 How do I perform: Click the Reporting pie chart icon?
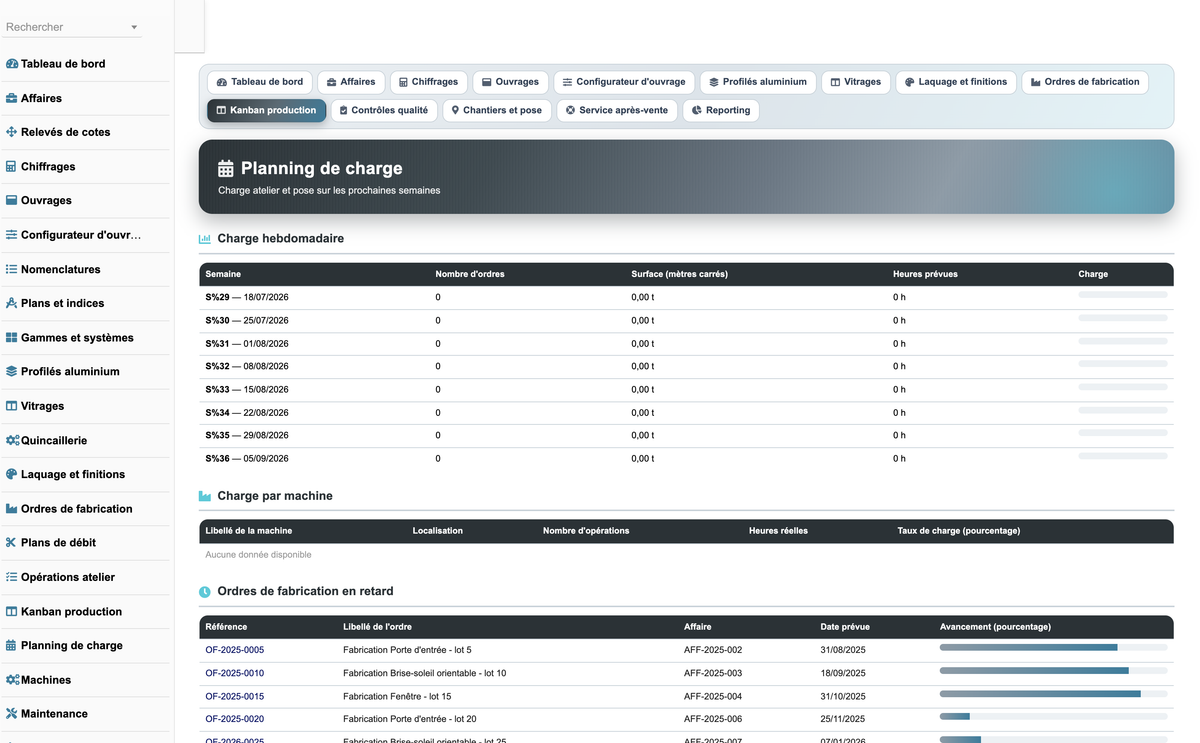[697, 110]
